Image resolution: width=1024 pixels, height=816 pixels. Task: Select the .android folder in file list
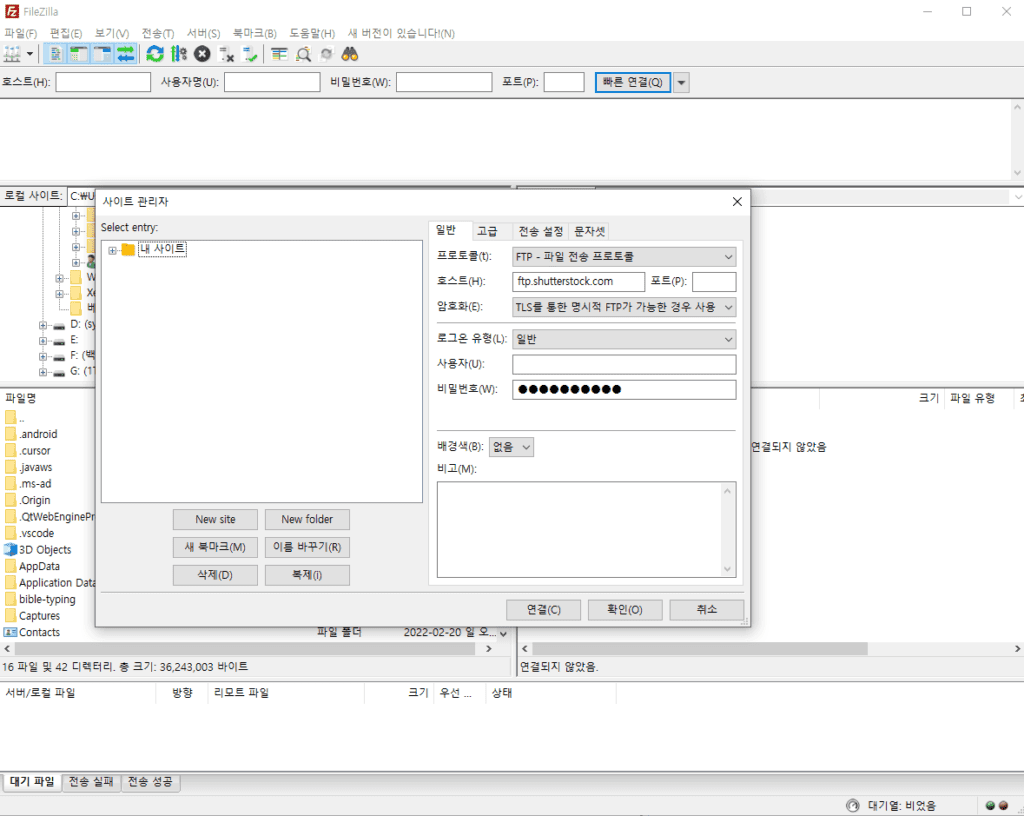point(38,434)
